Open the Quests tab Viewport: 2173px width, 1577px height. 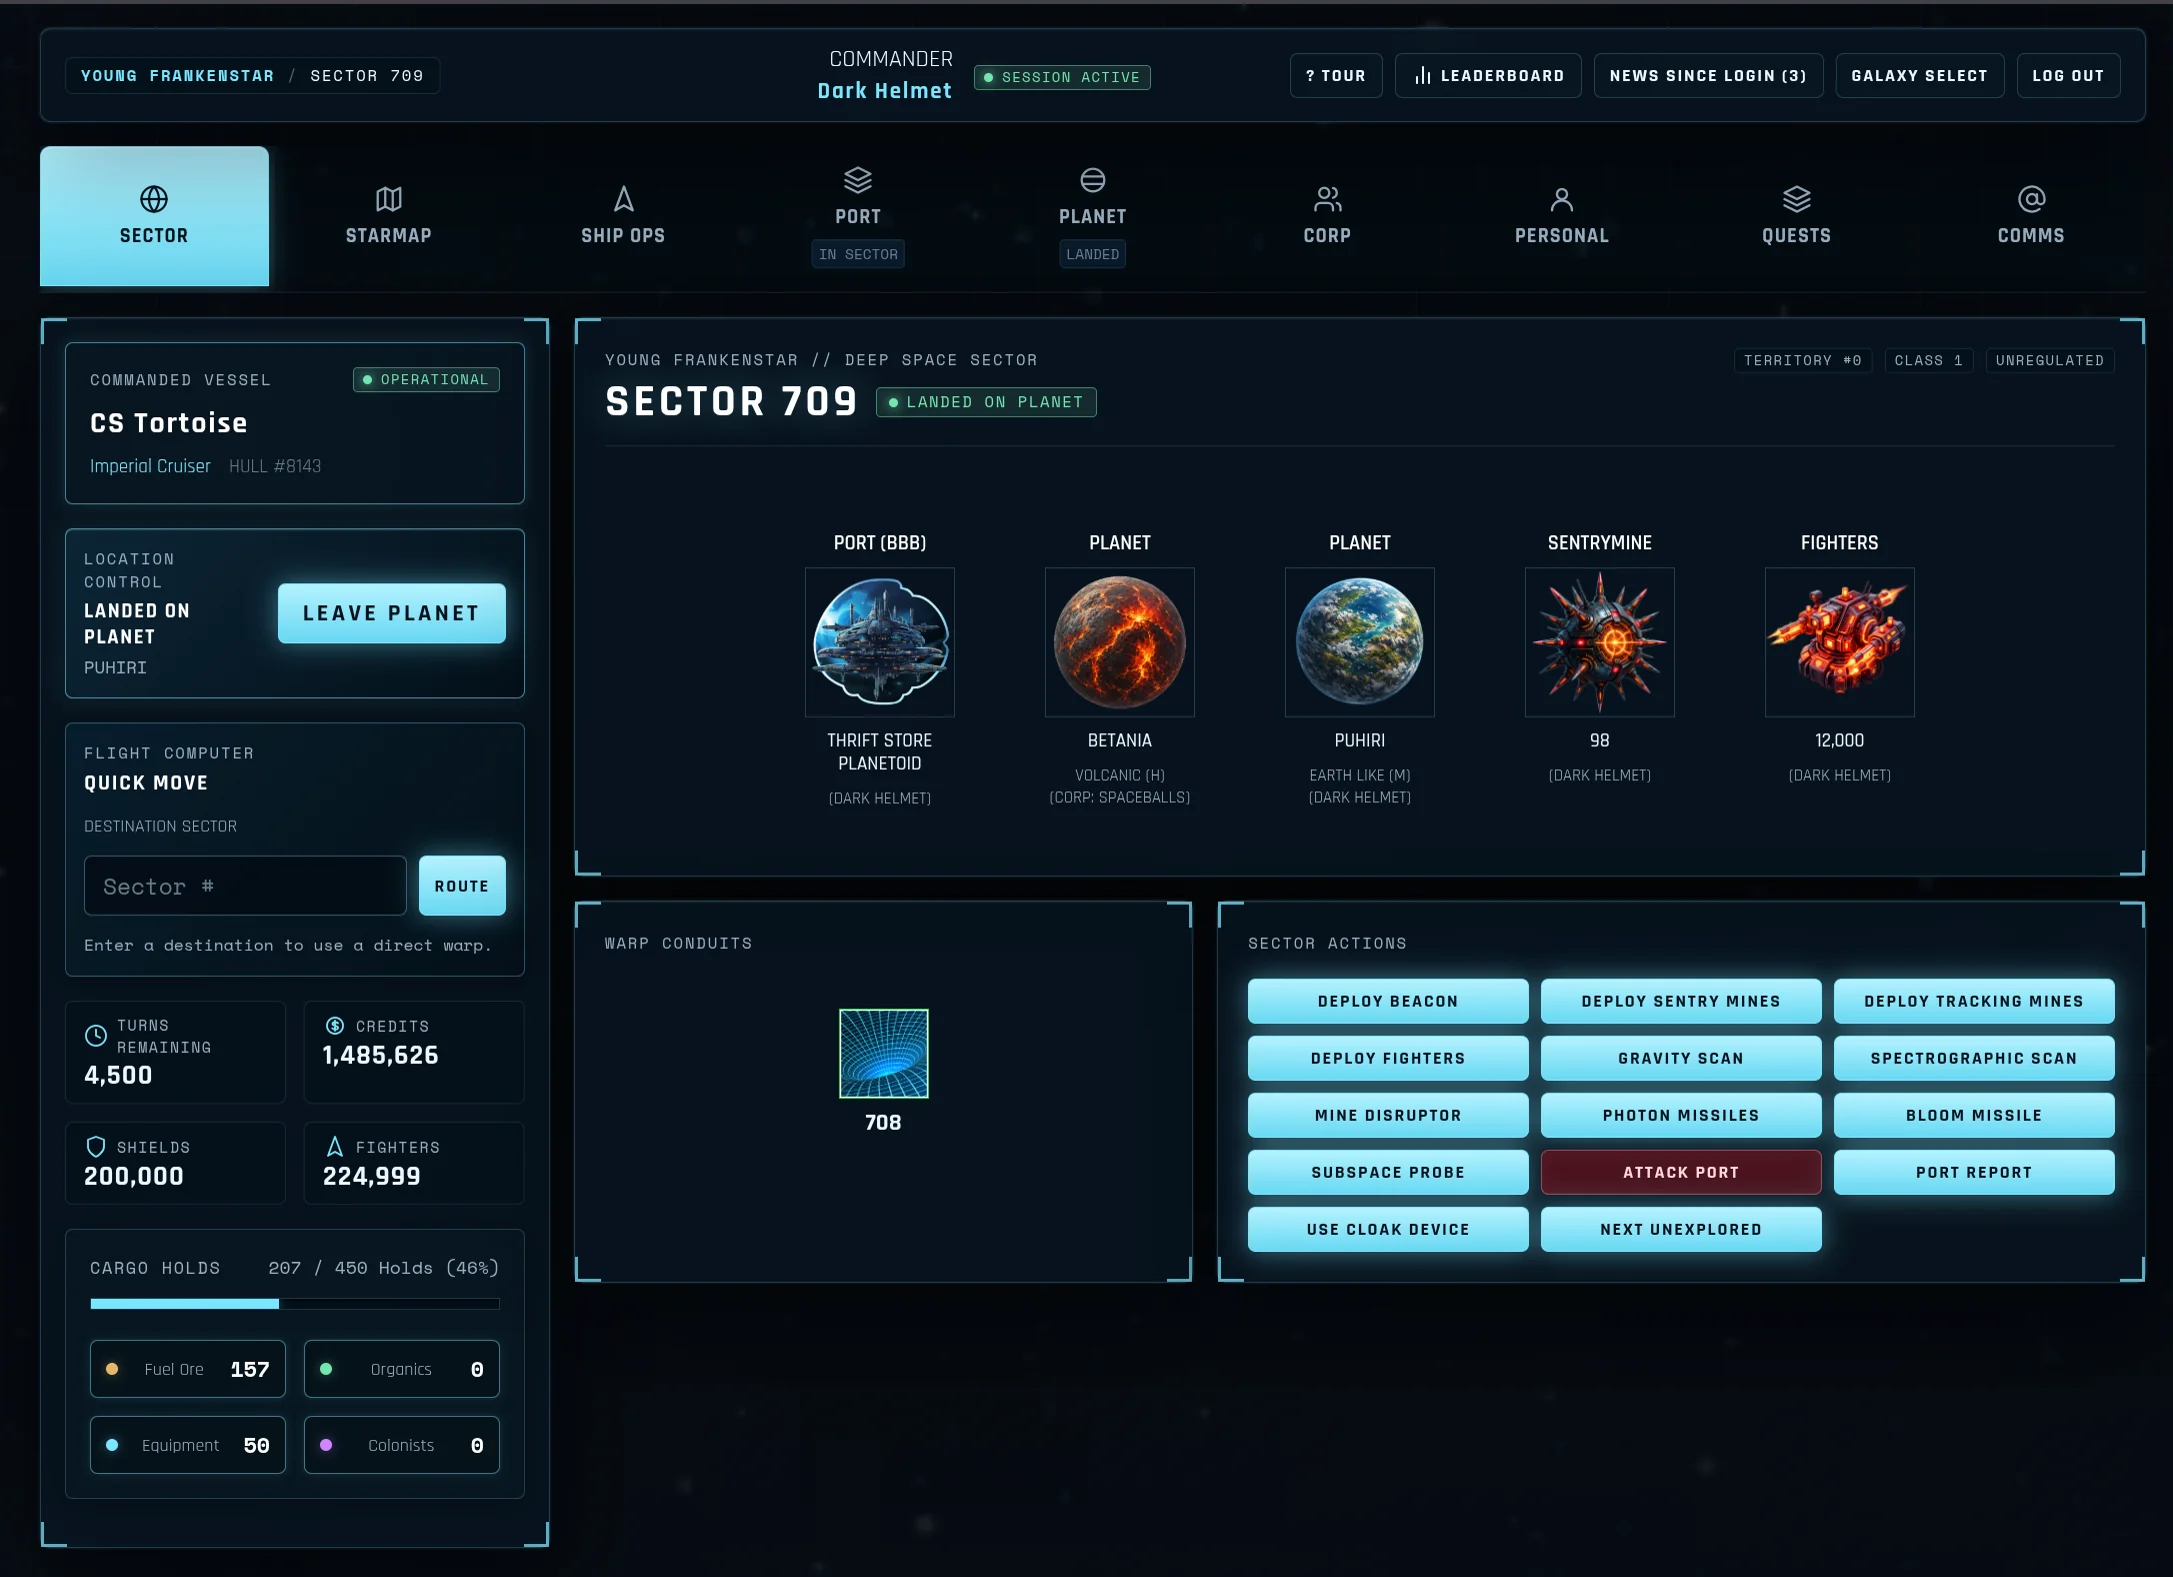(1797, 216)
